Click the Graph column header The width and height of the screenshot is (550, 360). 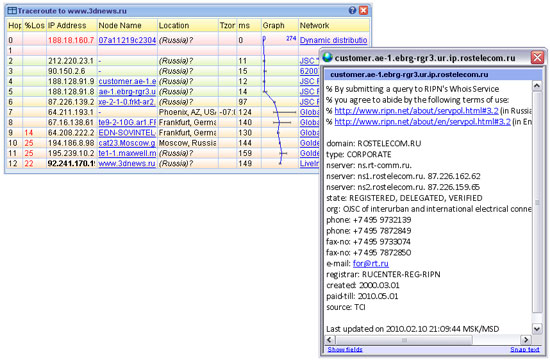[280, 25]
